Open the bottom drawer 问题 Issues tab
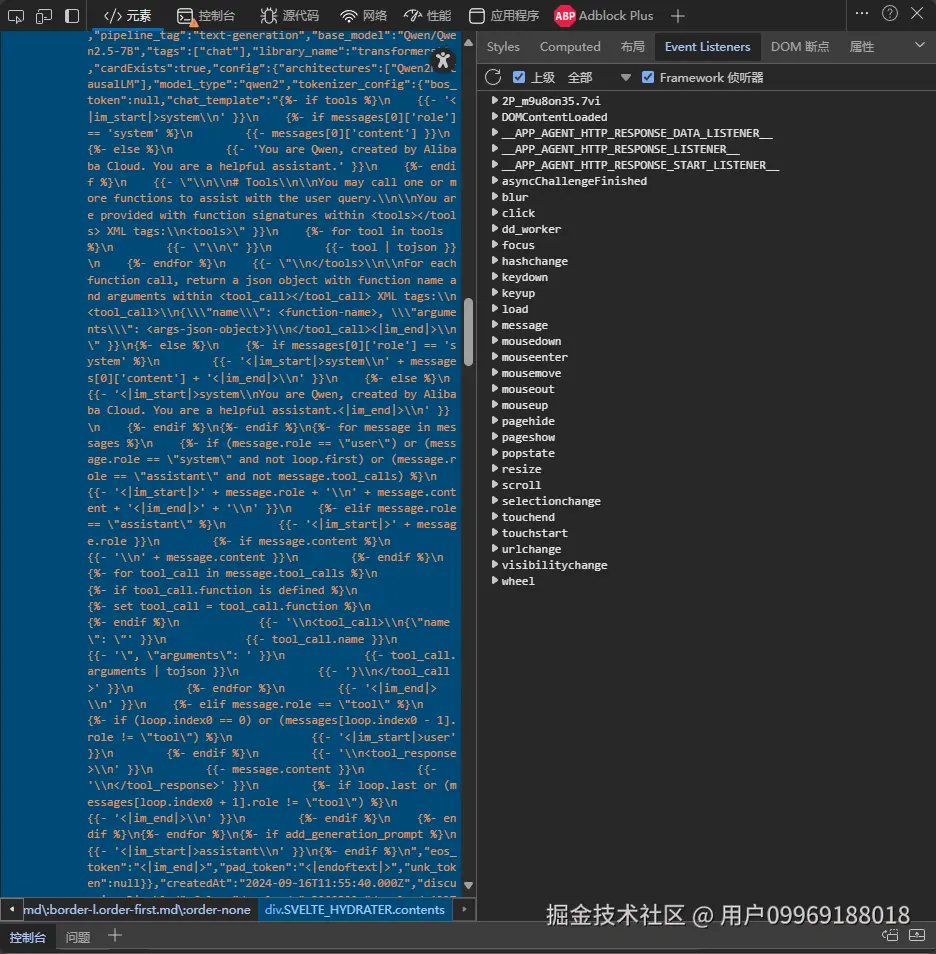 78,937
